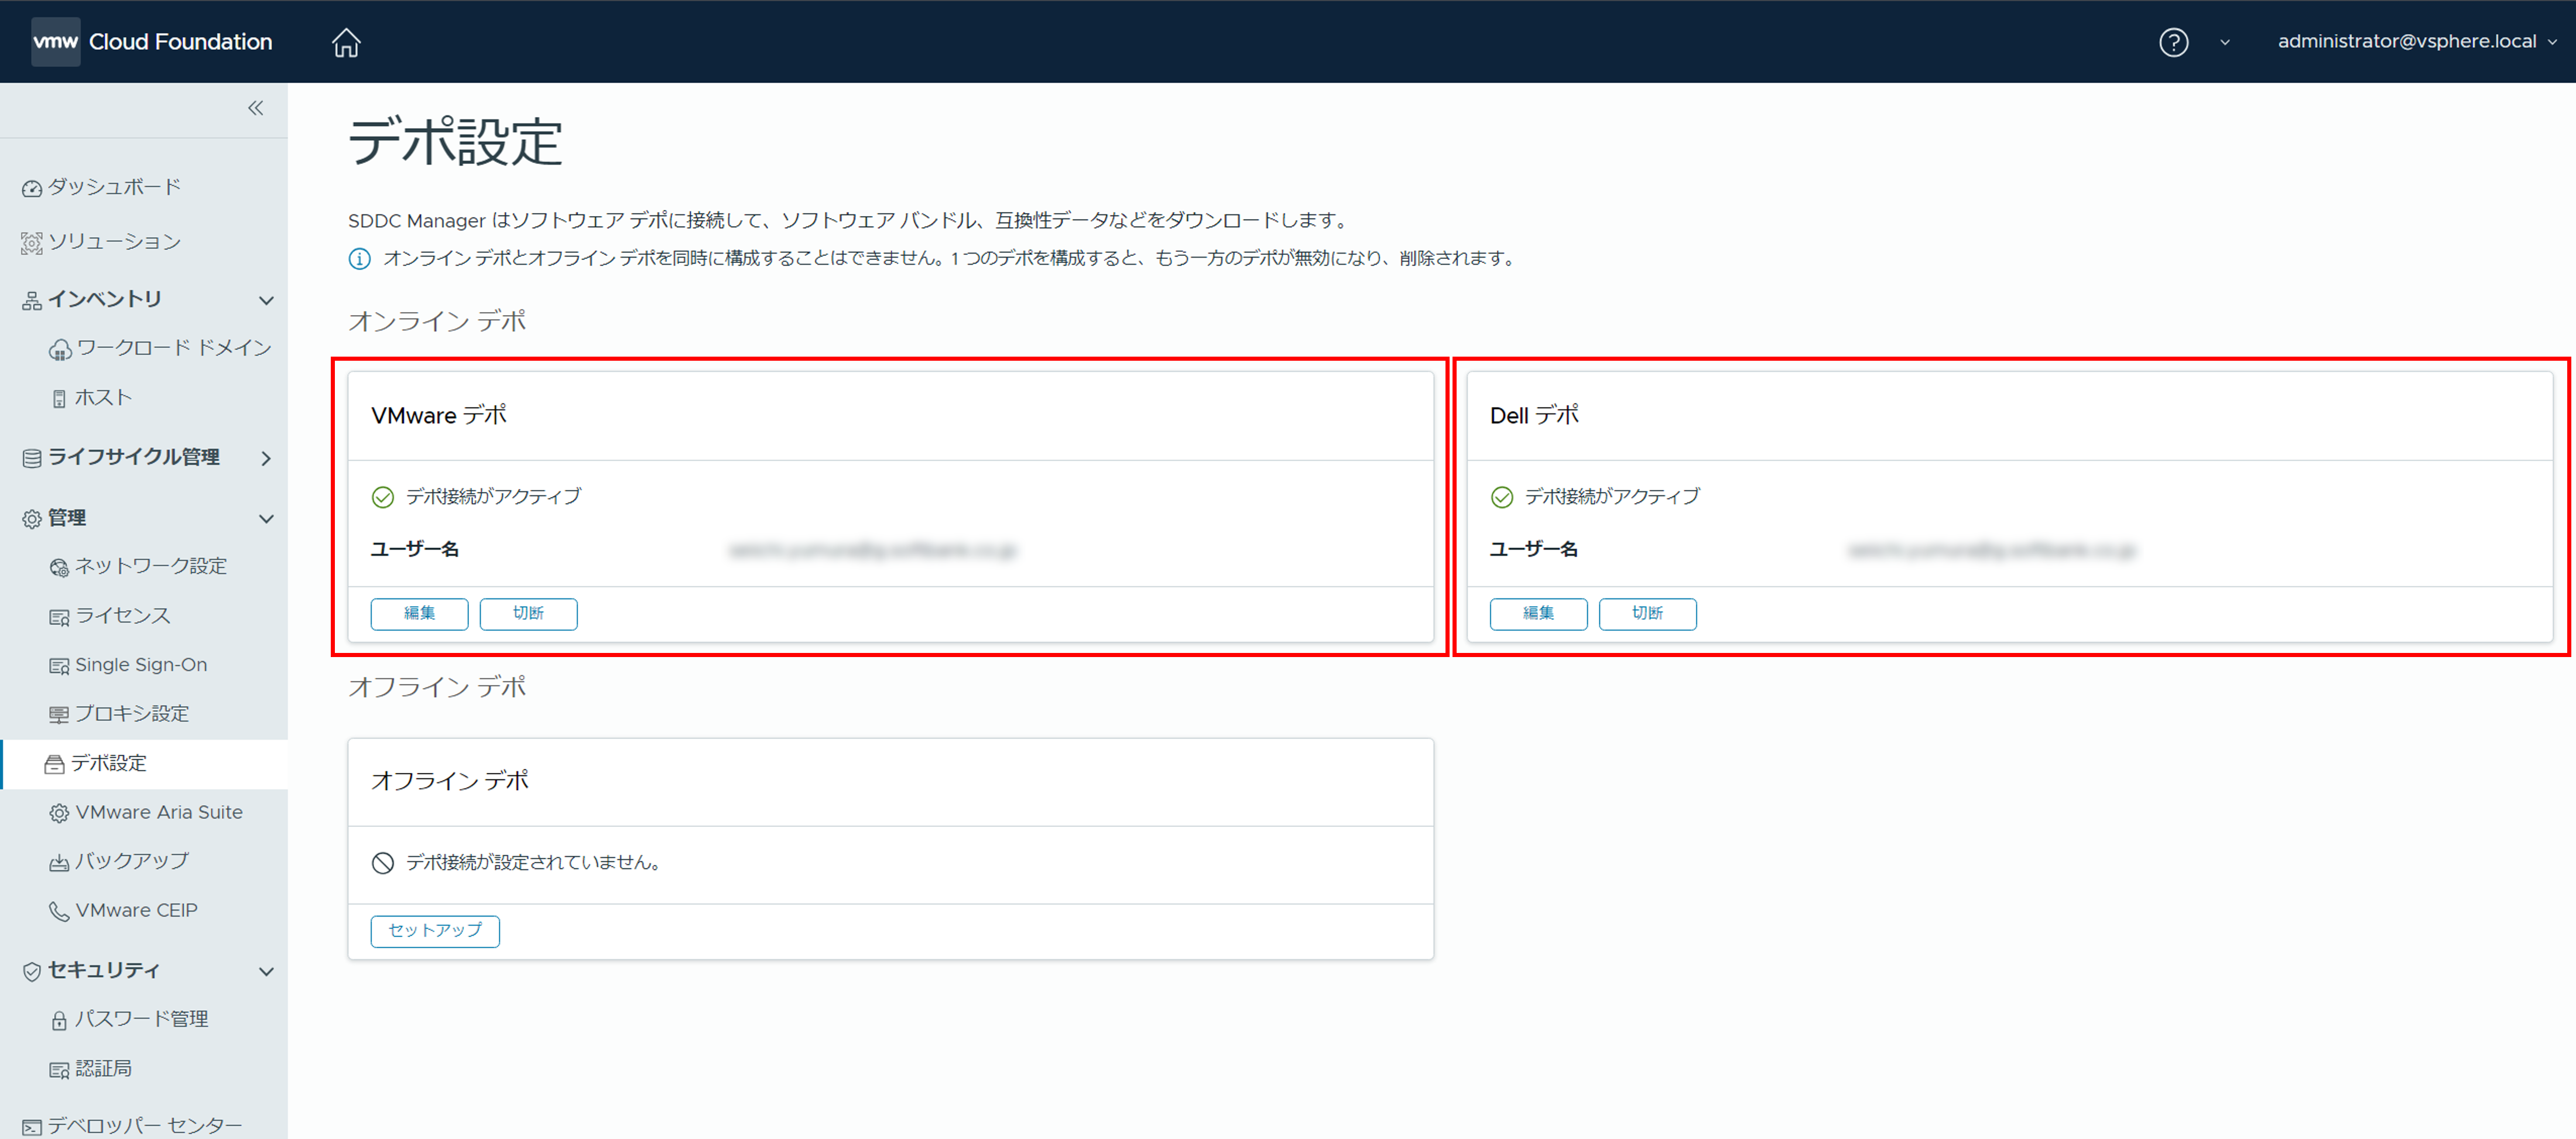
Task: Open Single Sign-On icon
Action: [x=59, y=666]
